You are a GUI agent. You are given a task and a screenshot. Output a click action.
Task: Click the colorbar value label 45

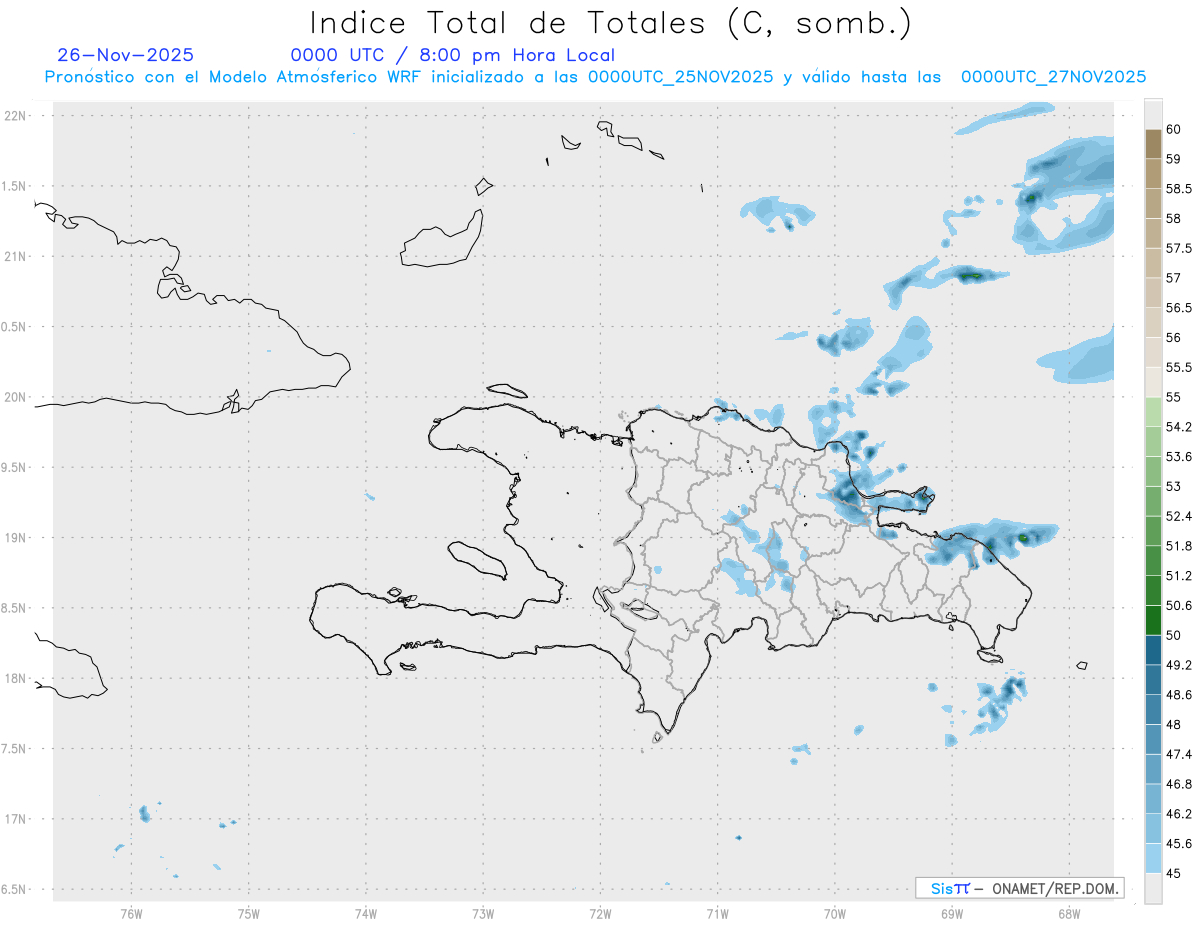pyautogui.click(x=1174, y=874)
